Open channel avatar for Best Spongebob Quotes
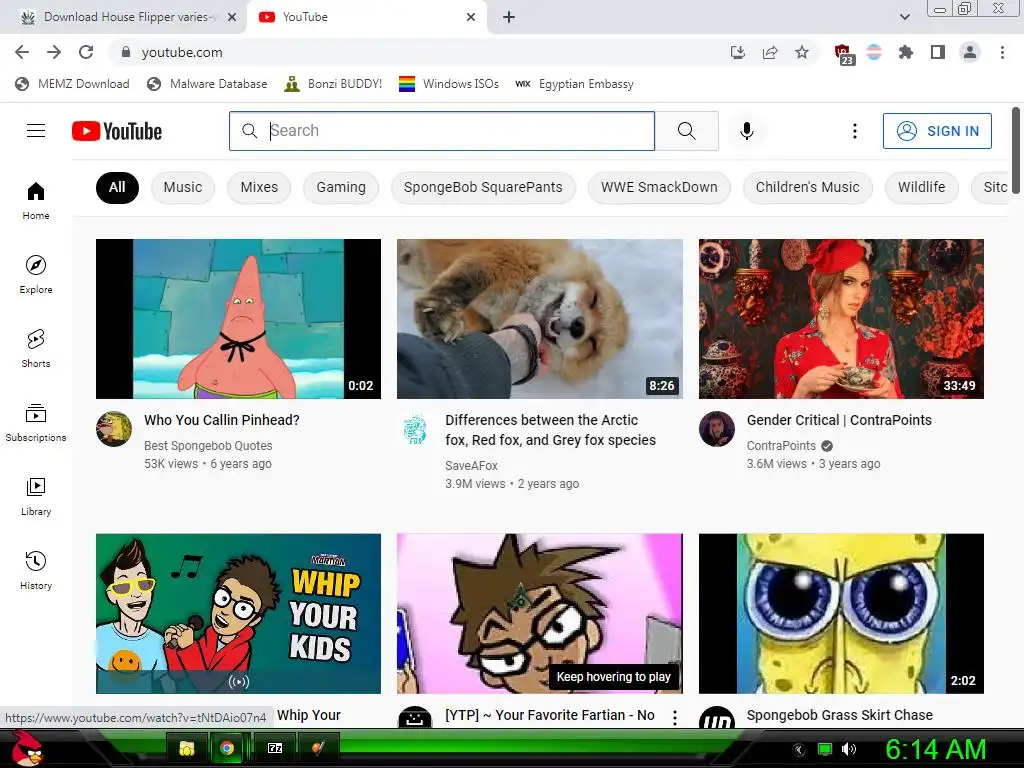 click(x=114, y=429)
